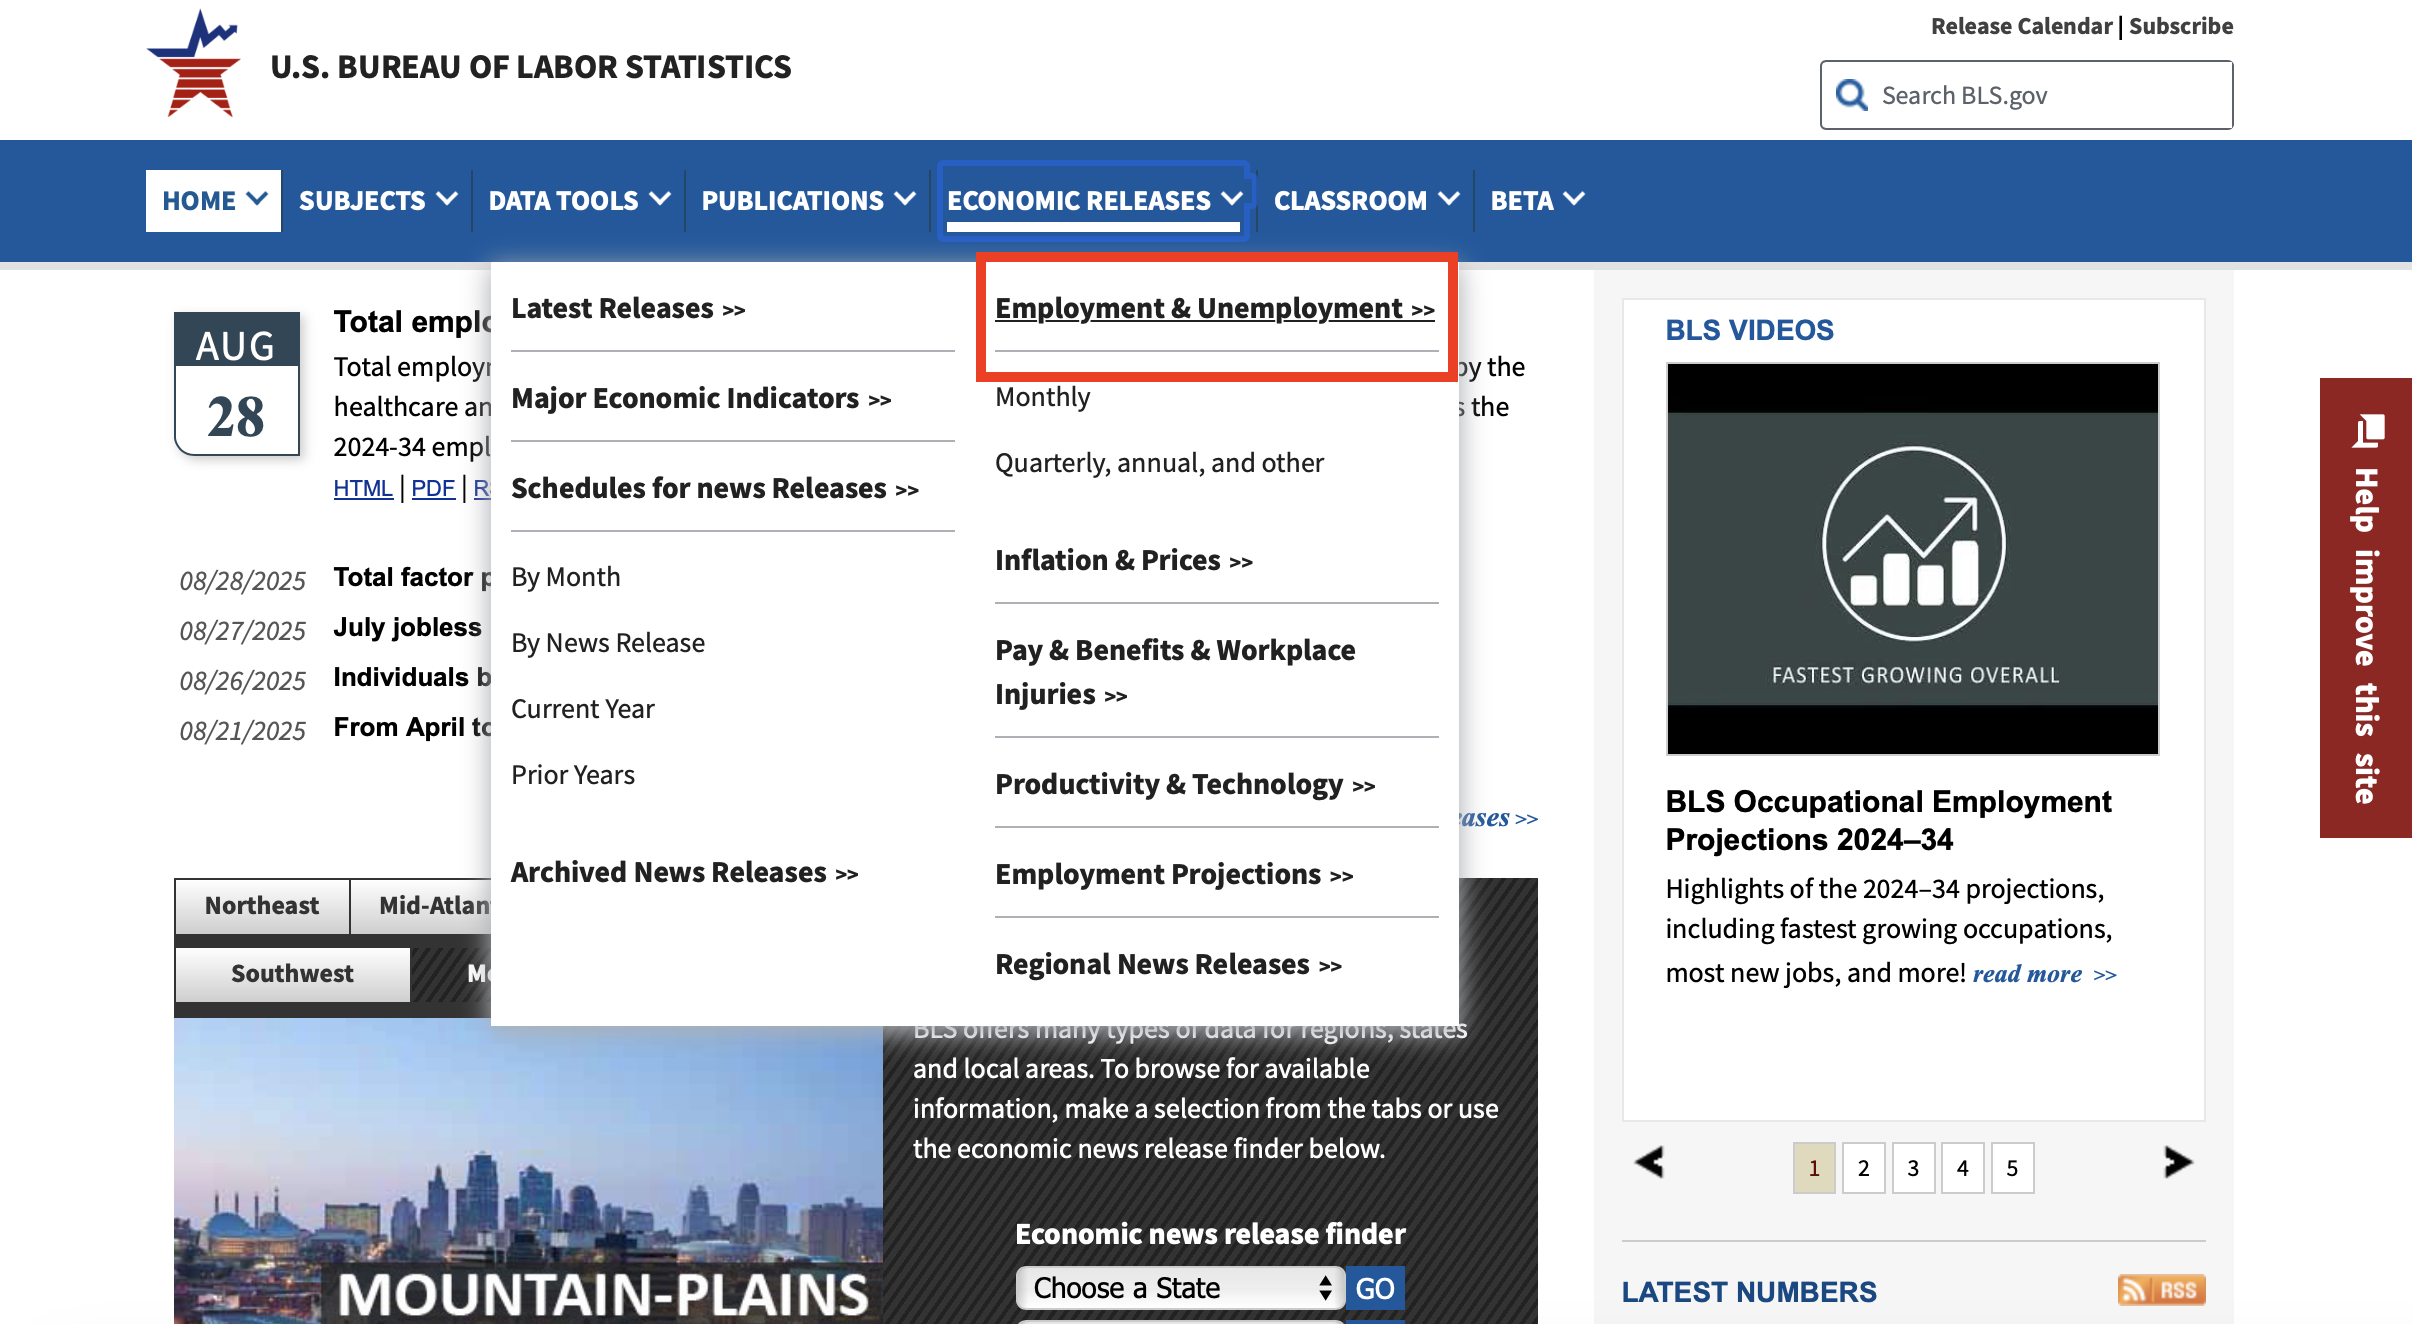Click the RSS feed icon

pos(2160,1290)
